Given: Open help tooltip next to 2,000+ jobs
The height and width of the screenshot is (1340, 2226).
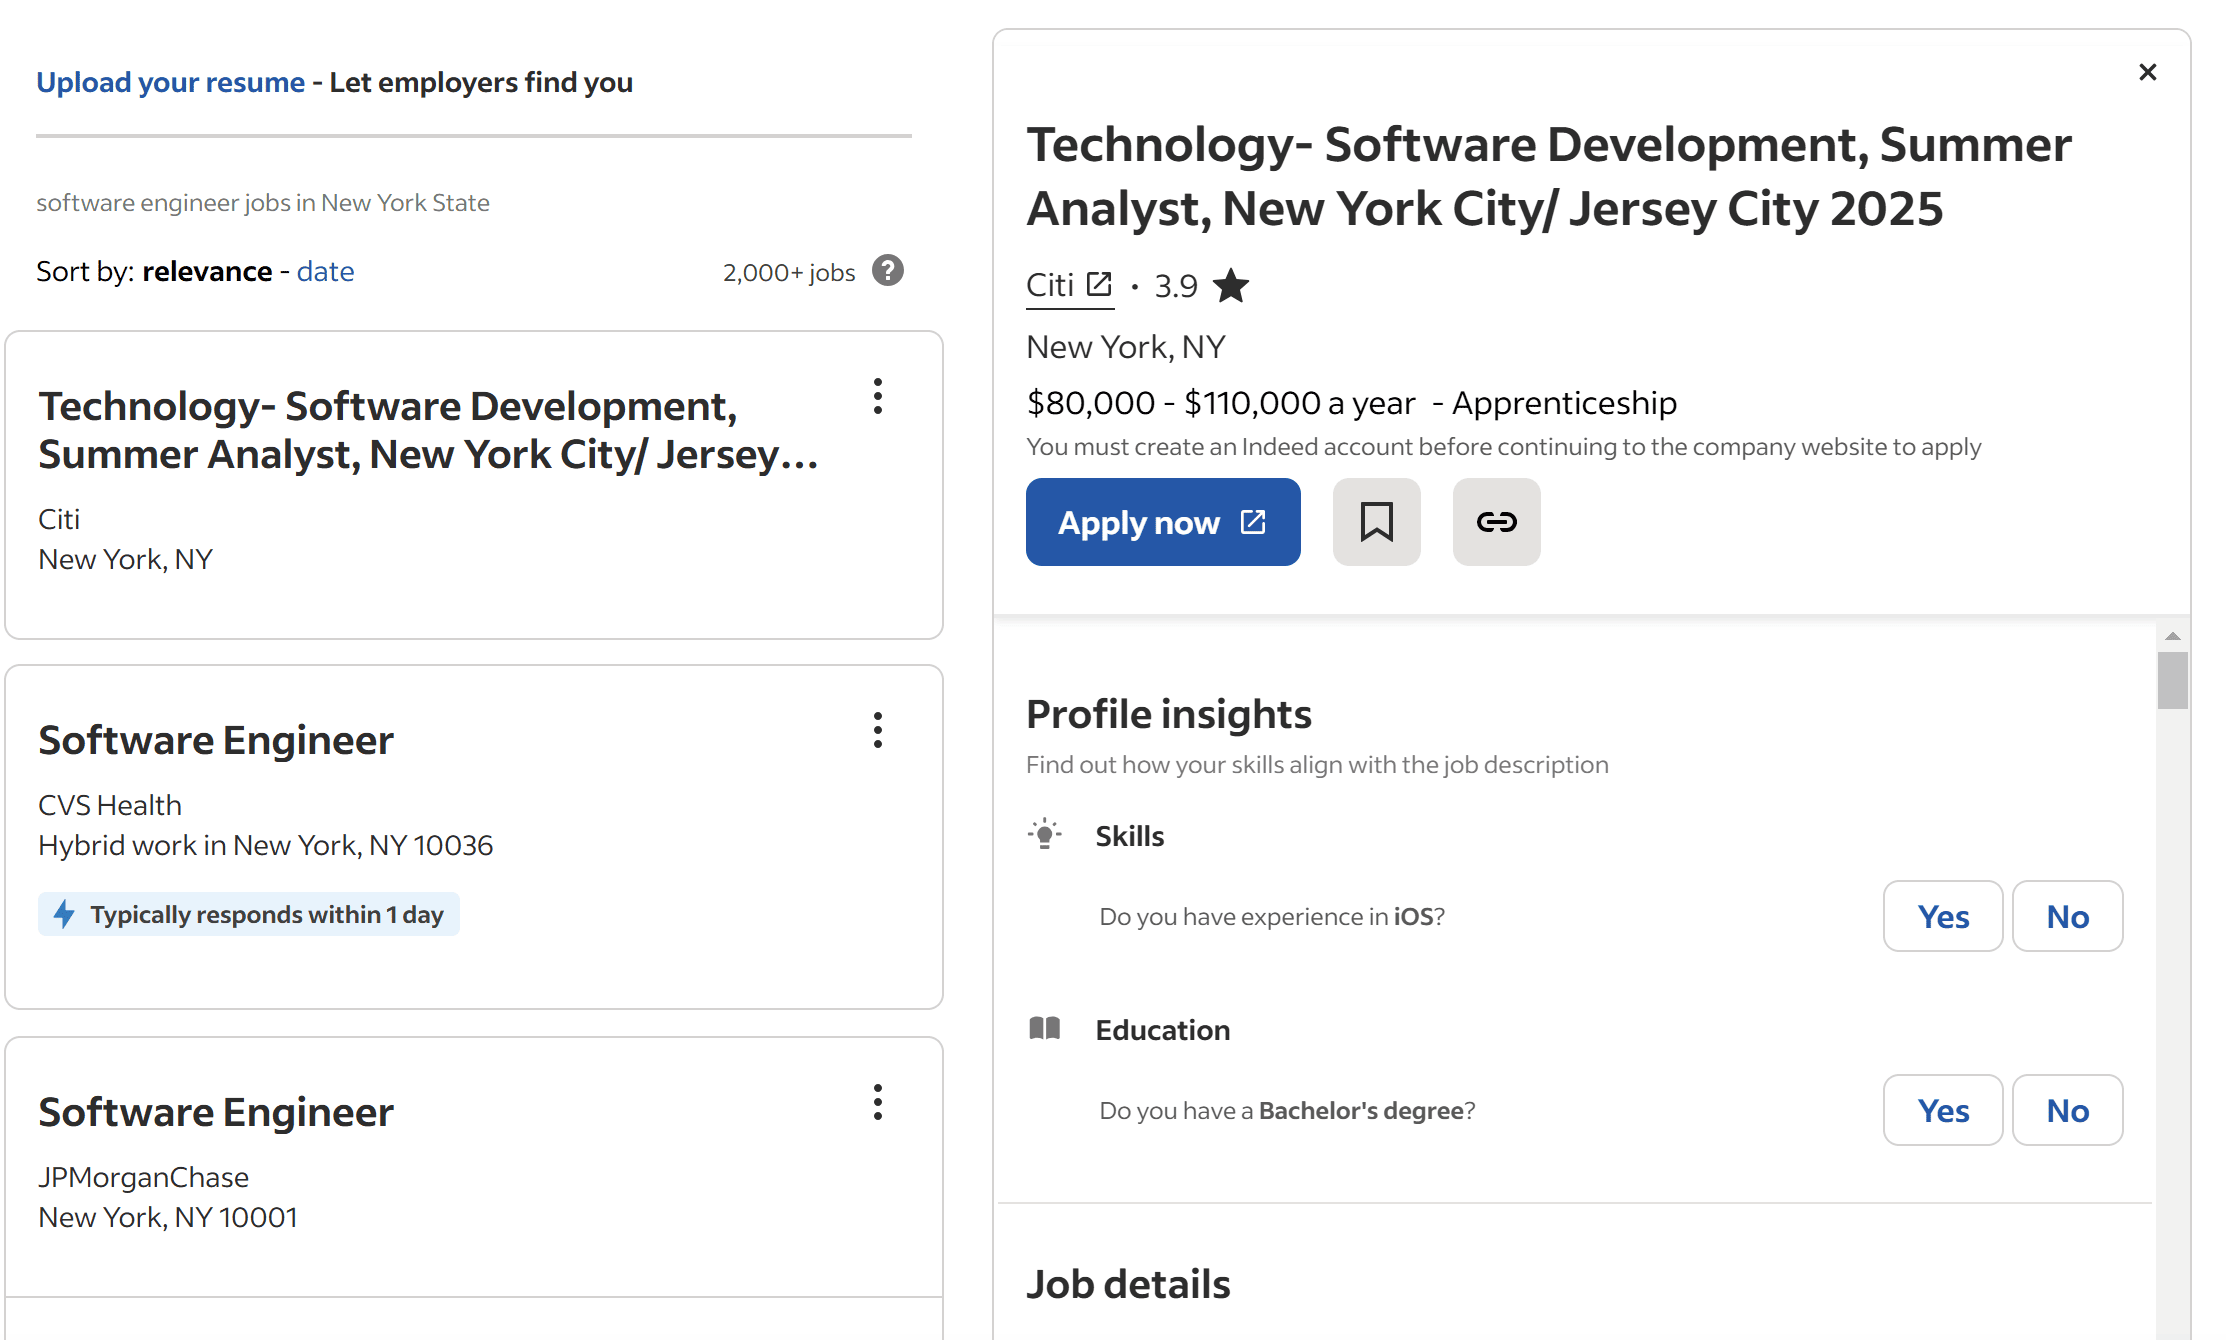Looking at the screenshot, I should coord(888,271).
